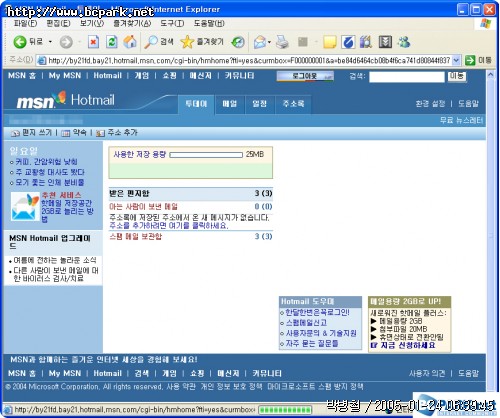The width and height of the screenshot is (500, 418).
Task: Open the 핫메일 저장공간 2GB로 늘리는 방법 link
Action: tap(67, 211)
